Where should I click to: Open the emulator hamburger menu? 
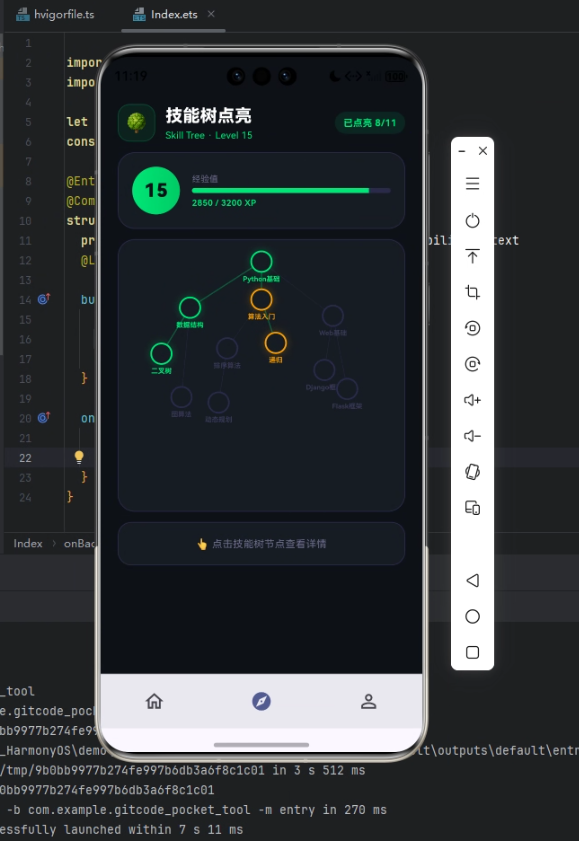coord(472,184)
